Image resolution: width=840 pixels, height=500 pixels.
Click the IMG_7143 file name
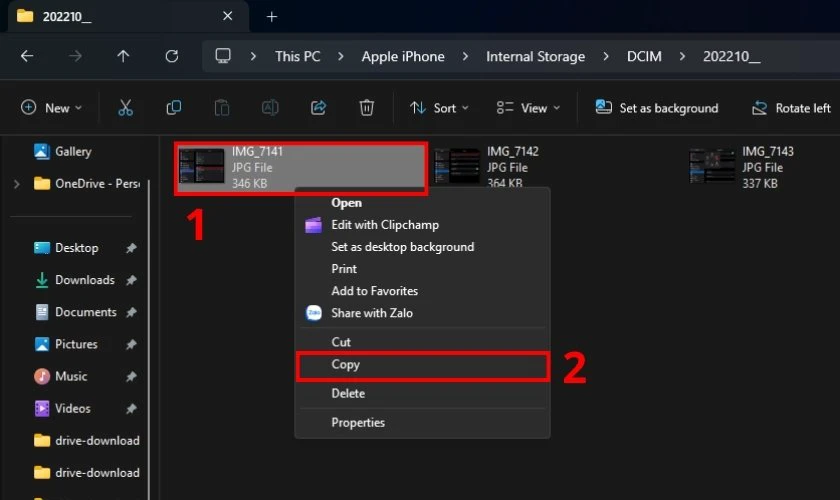[x=768, y=152]
